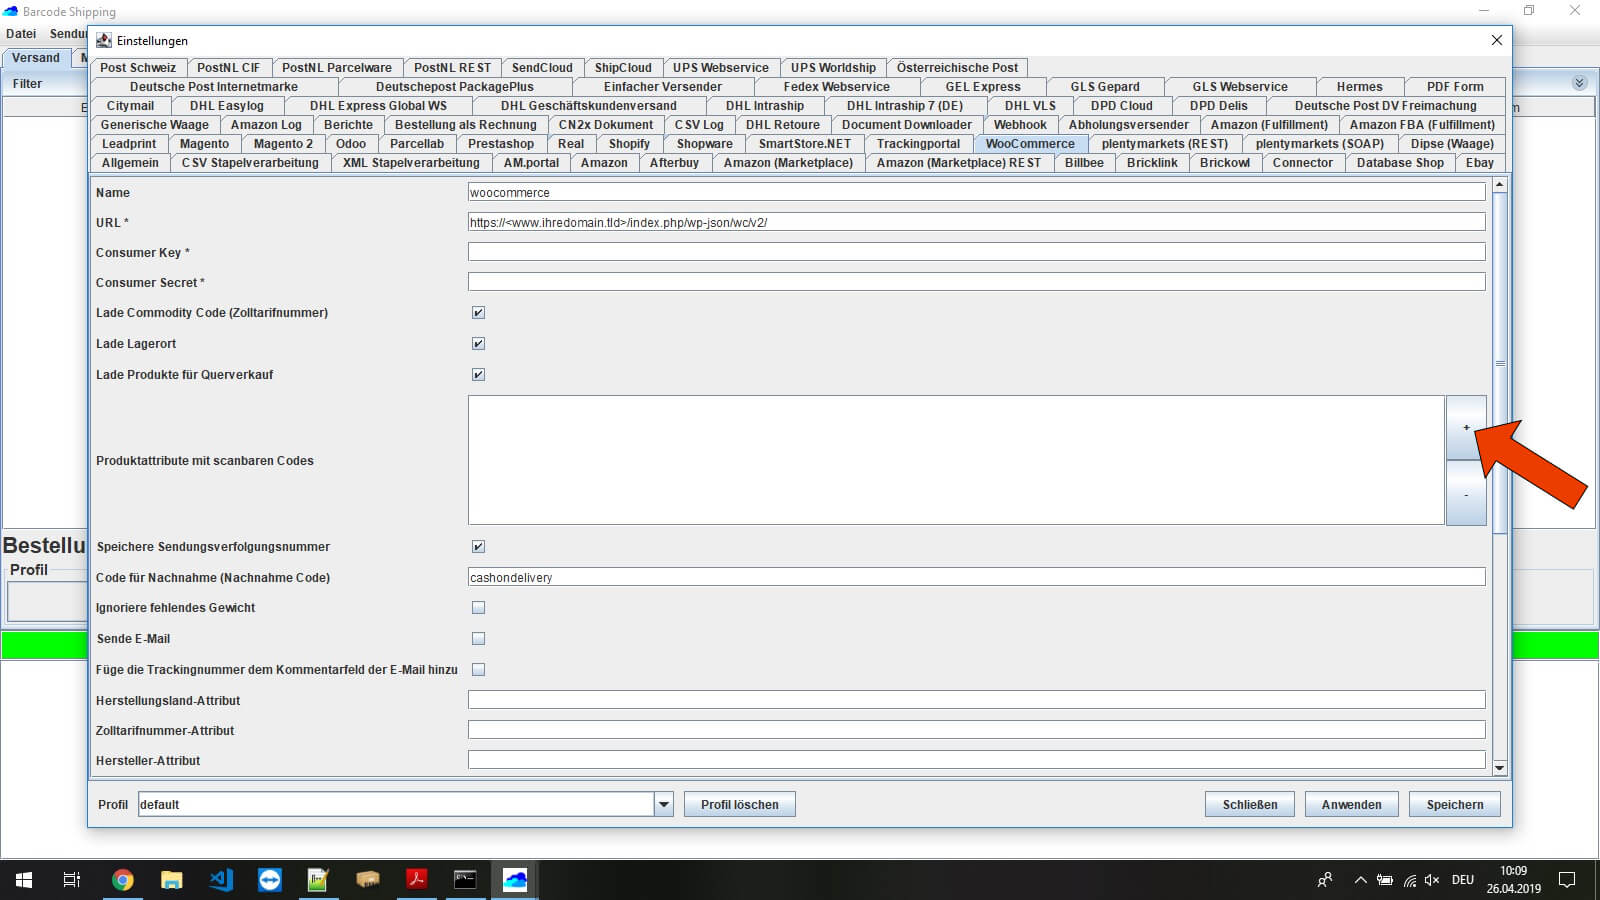The image size is (1600, 900).
Task: Select the Versand tab in main window
Action: (36, 58)
